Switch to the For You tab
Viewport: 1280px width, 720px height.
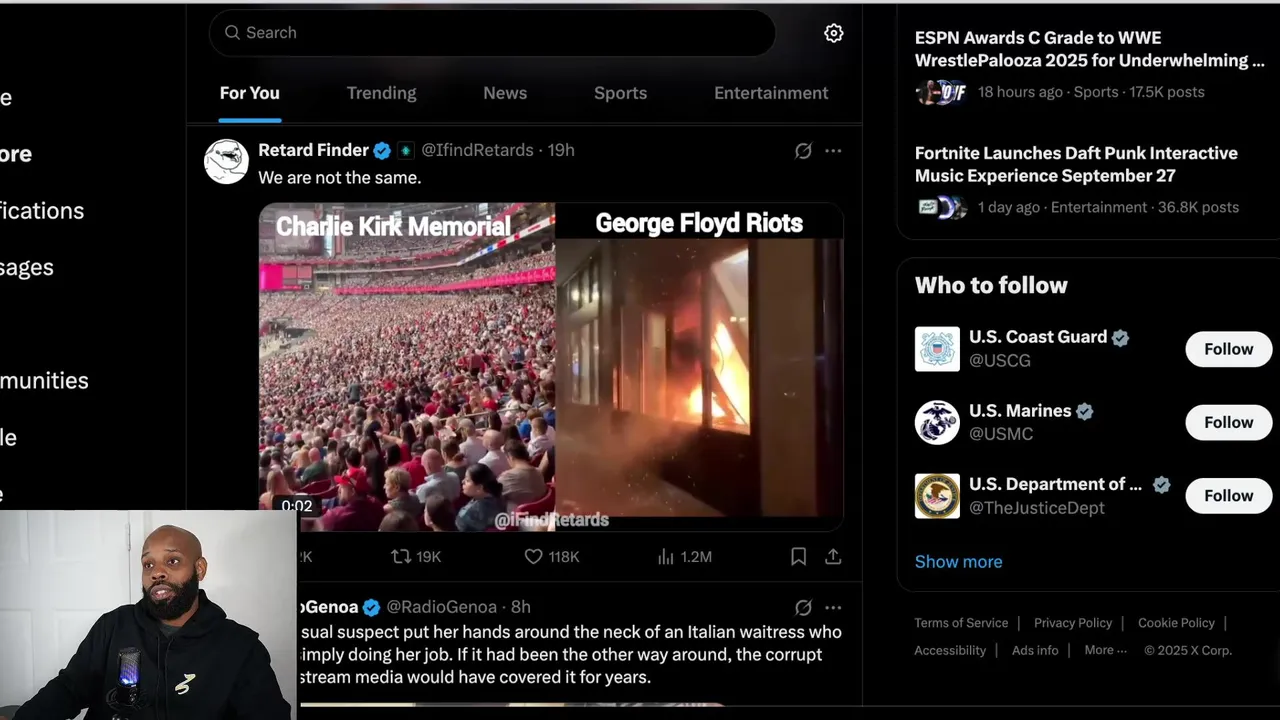pos(250,93)
